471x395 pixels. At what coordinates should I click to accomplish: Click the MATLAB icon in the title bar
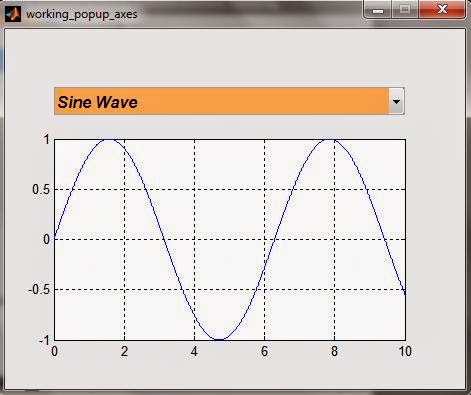pyautogui.click(x=13, y=14)
